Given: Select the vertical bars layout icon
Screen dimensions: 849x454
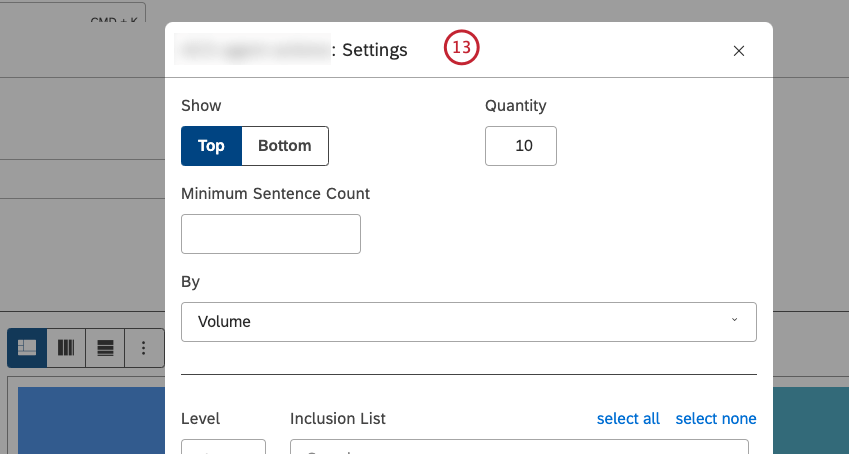Looking at the screenshot, I should pyautogui.click(x=66, y=348).
